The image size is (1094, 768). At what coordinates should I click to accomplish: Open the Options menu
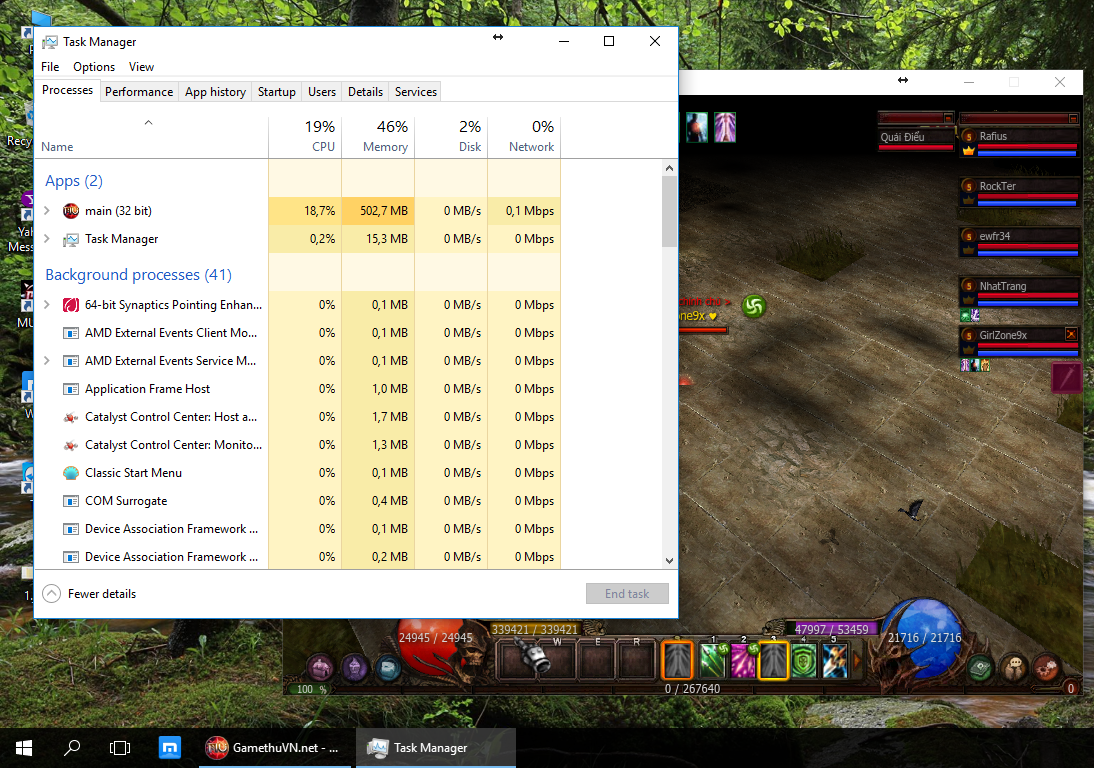94,67
